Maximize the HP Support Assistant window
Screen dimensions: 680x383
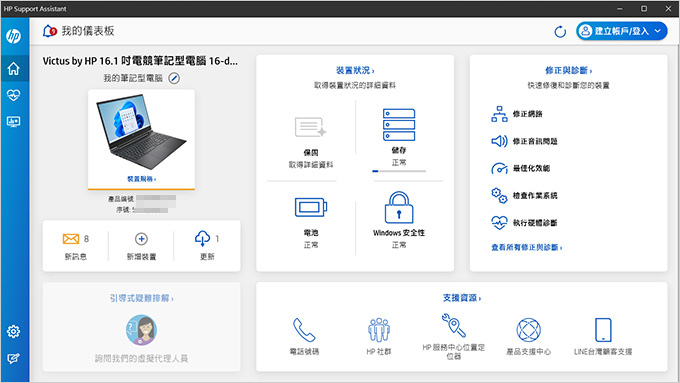[x=644, y=9]
